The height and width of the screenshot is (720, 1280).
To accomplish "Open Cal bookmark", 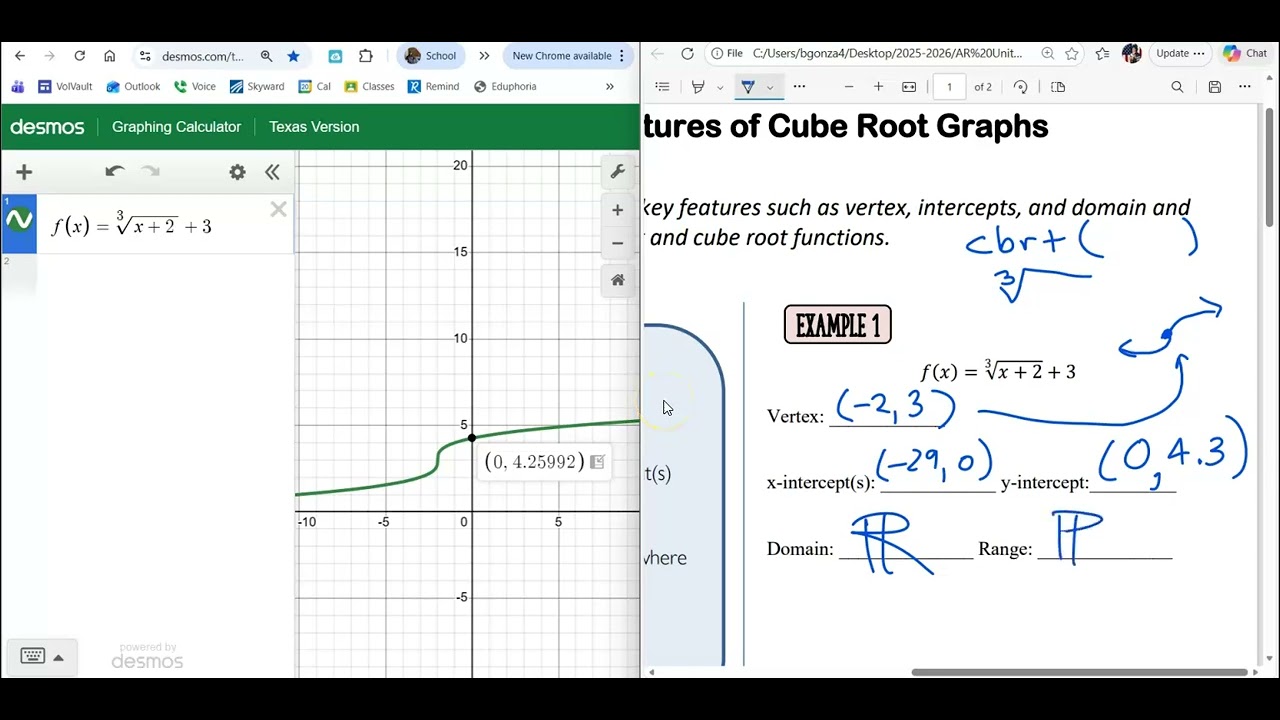I will tap(315, 87).
